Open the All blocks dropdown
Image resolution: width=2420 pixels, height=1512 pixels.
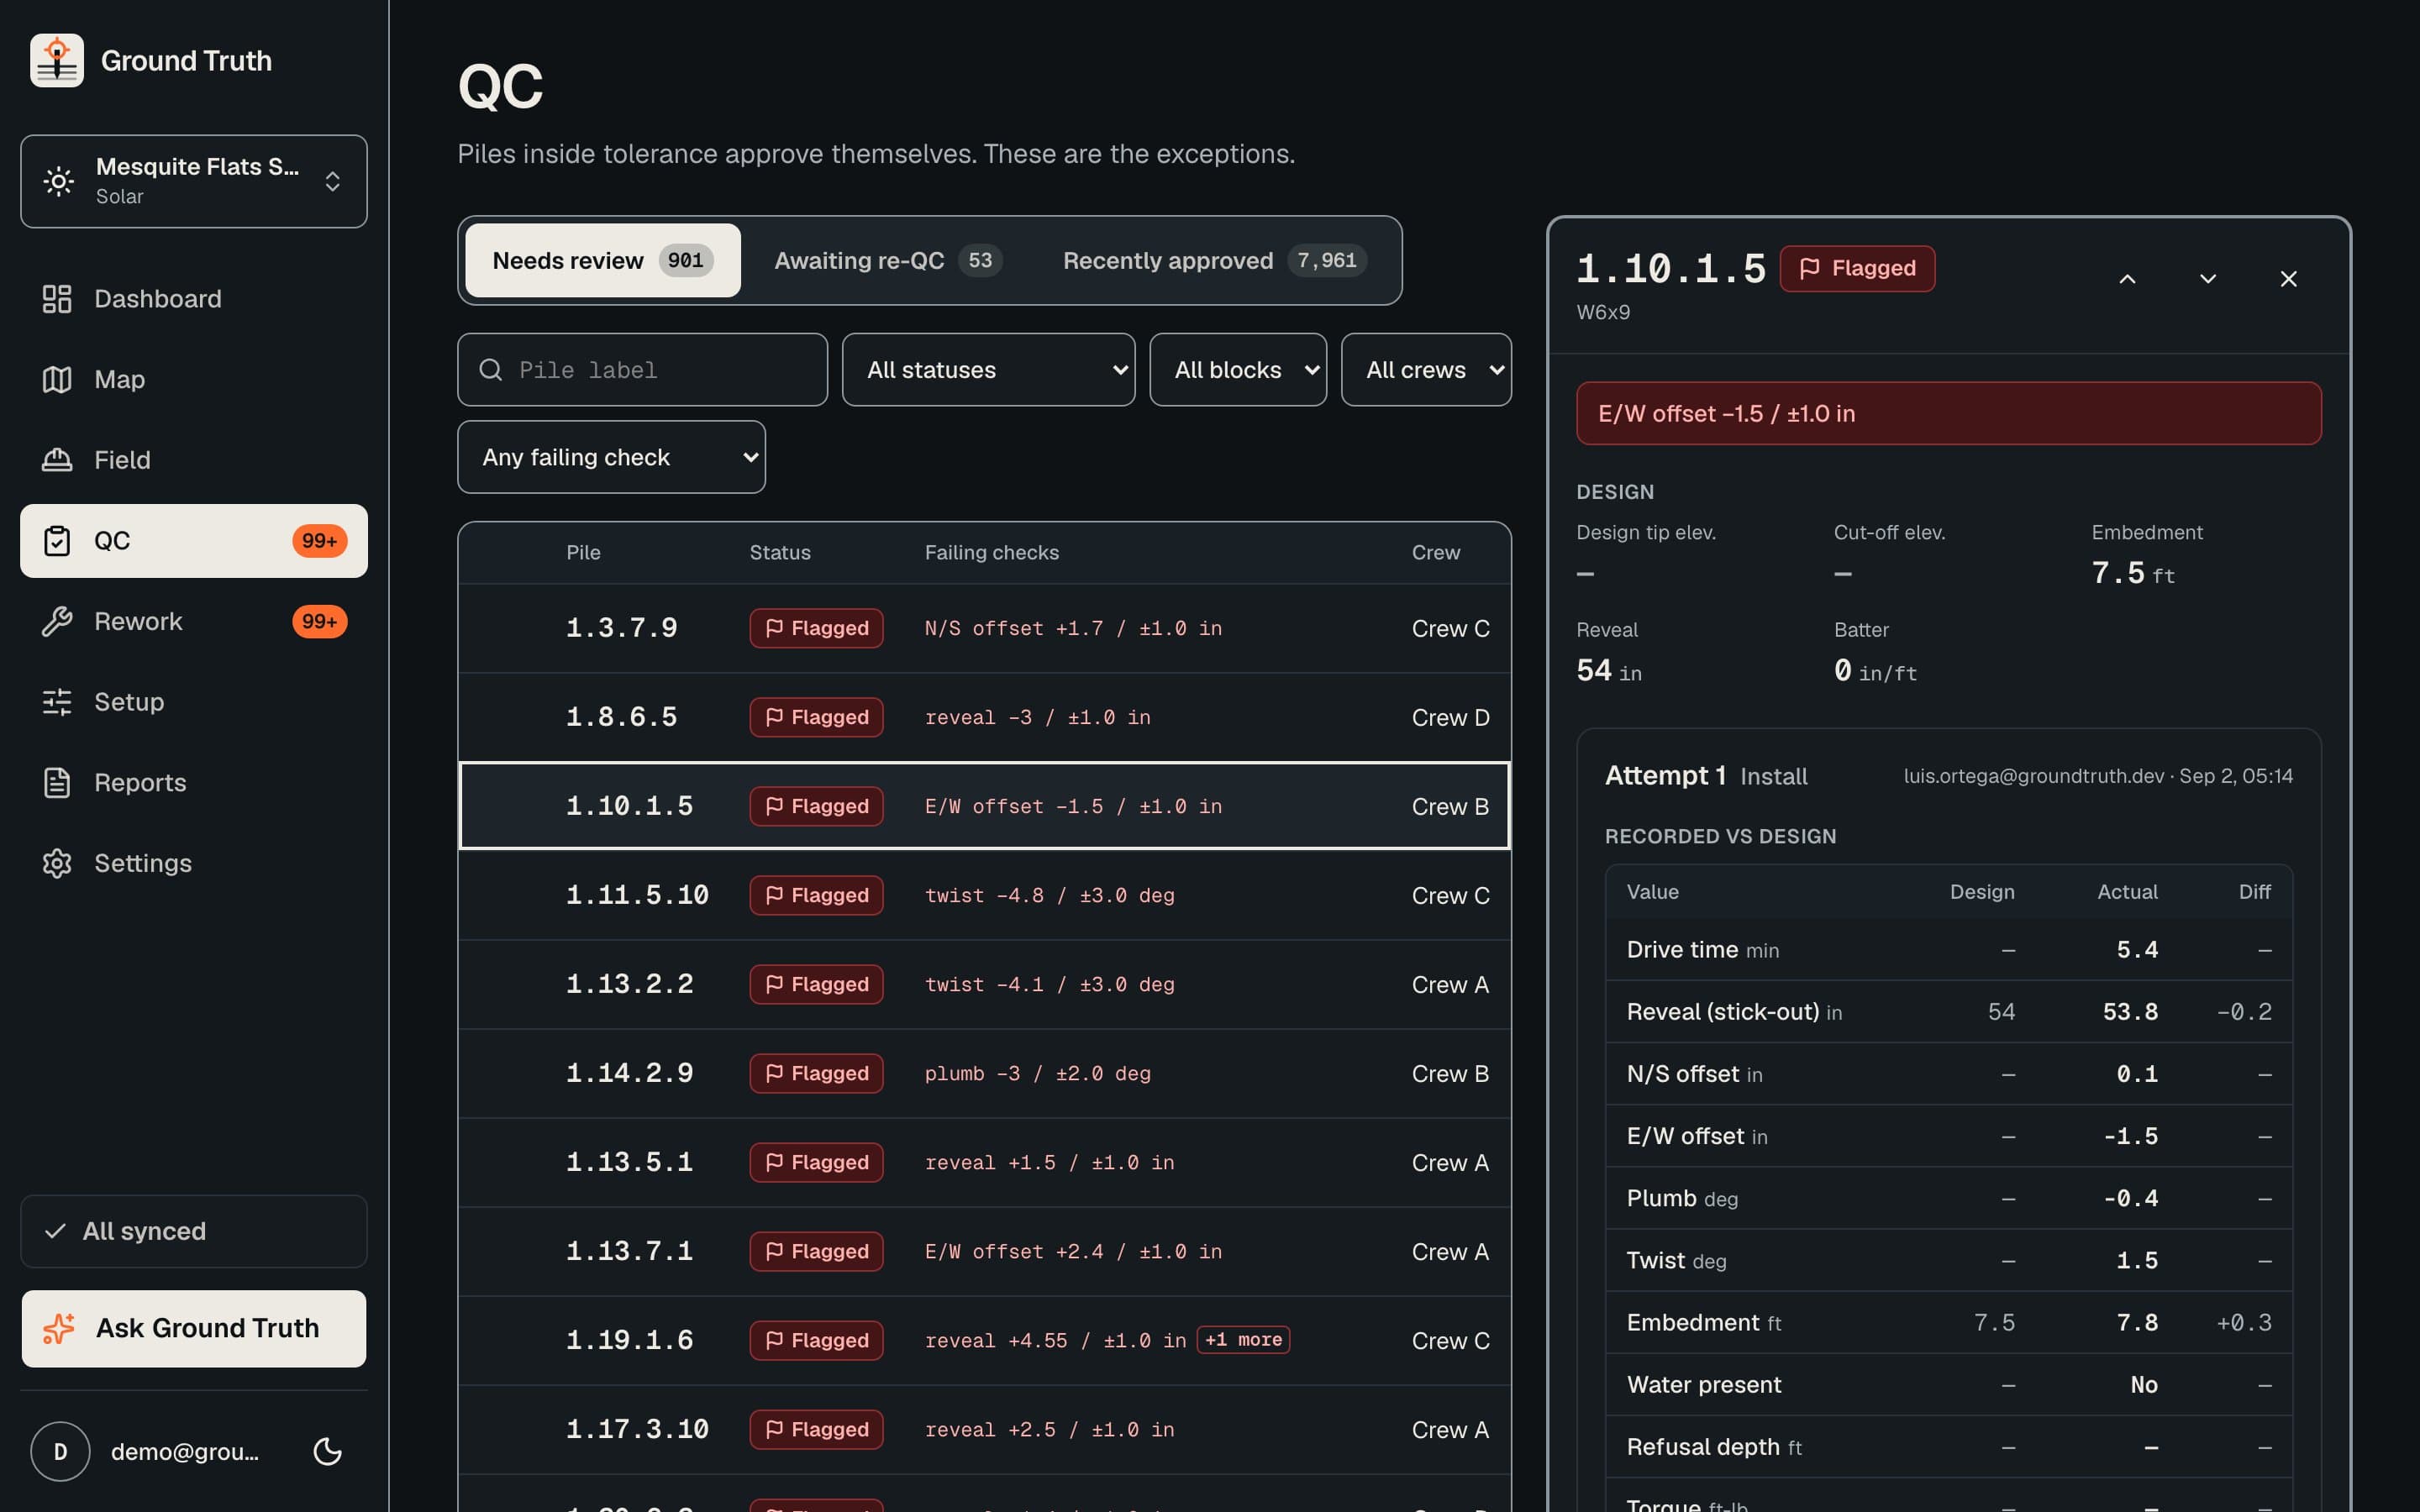pyautogui.click(x=1238, y=370)
